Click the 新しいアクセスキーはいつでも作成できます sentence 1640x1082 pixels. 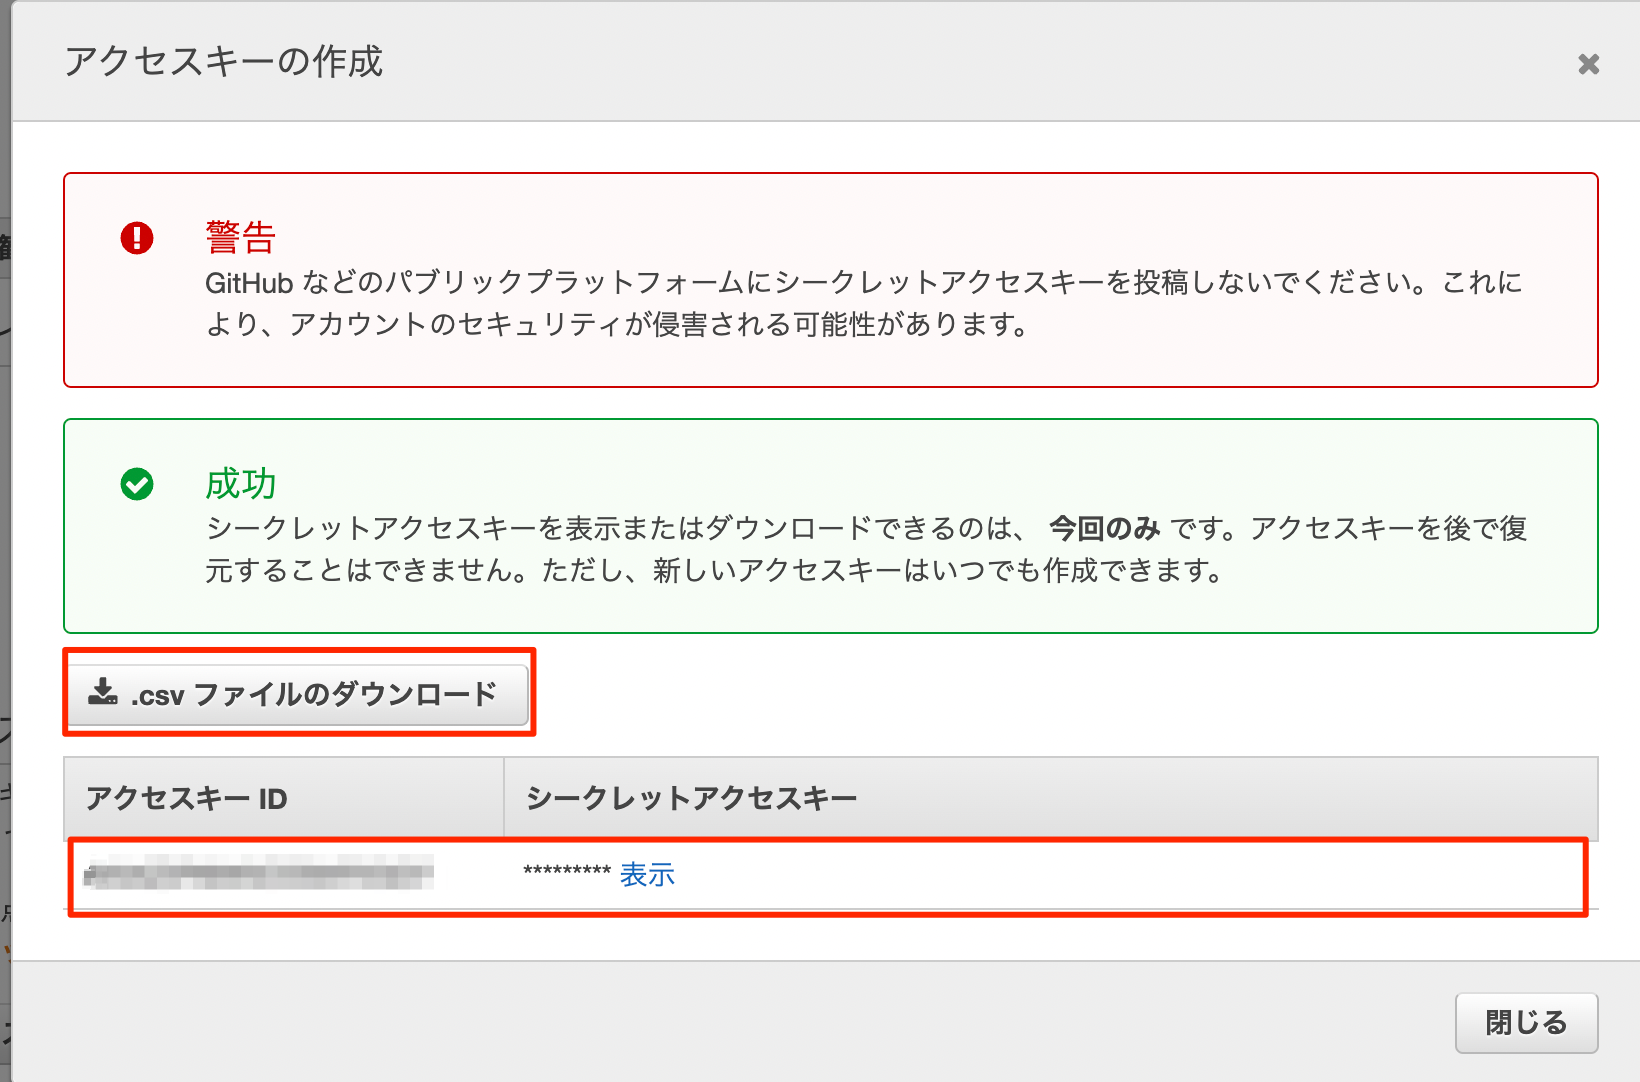[938, 571]
